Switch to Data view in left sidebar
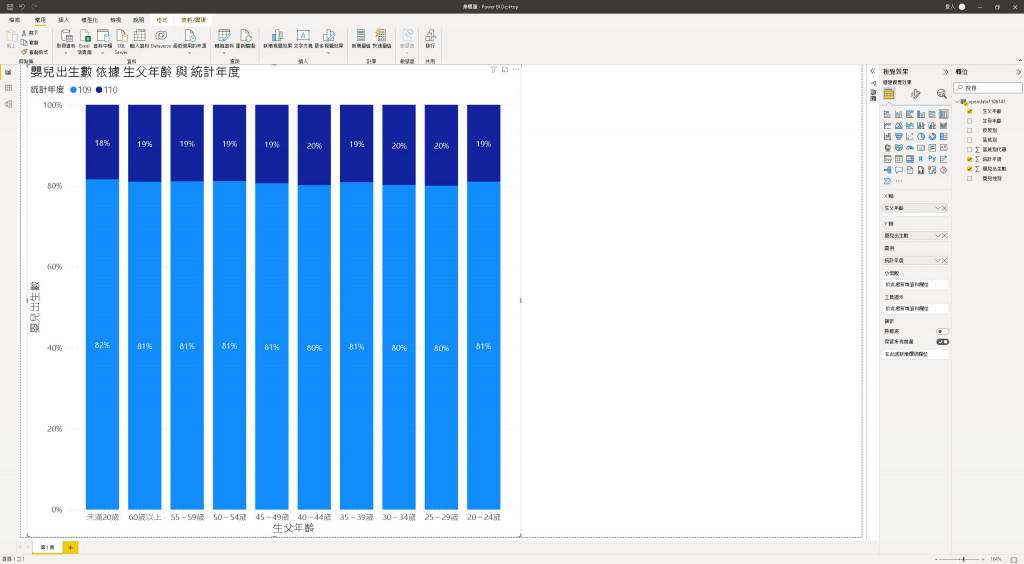Viewport: 1024px width, 564px height. (8, 87)
